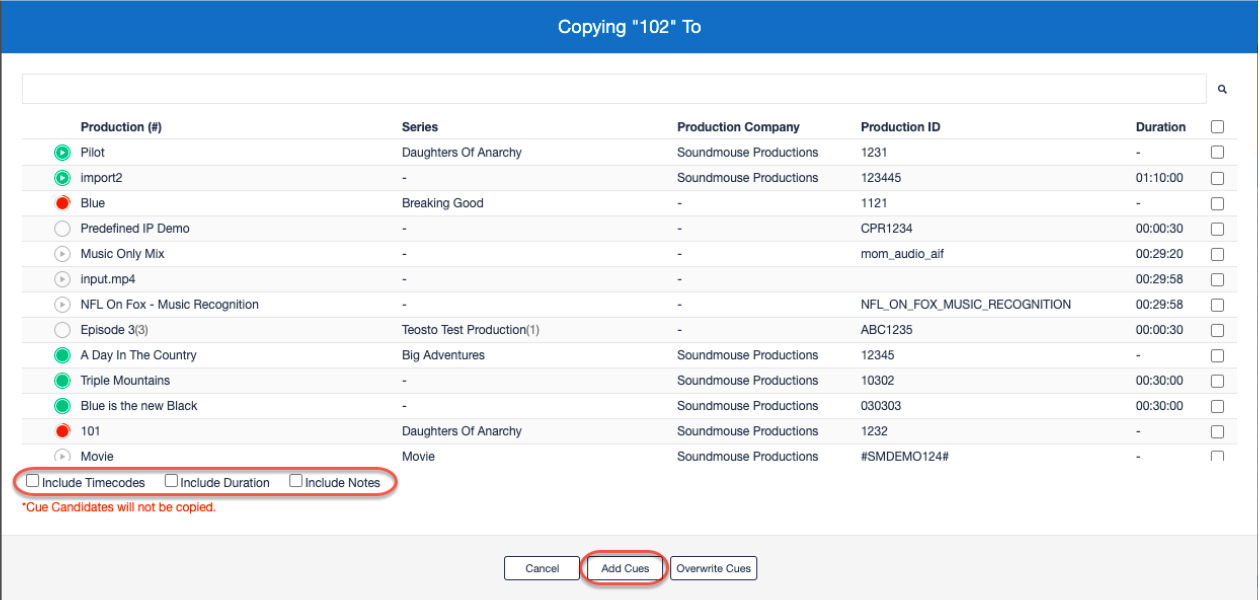Click the green play icon beside Pilot
Viewport: 1260px width, 605px height.
pyautogui.click(x=62, y=153)
